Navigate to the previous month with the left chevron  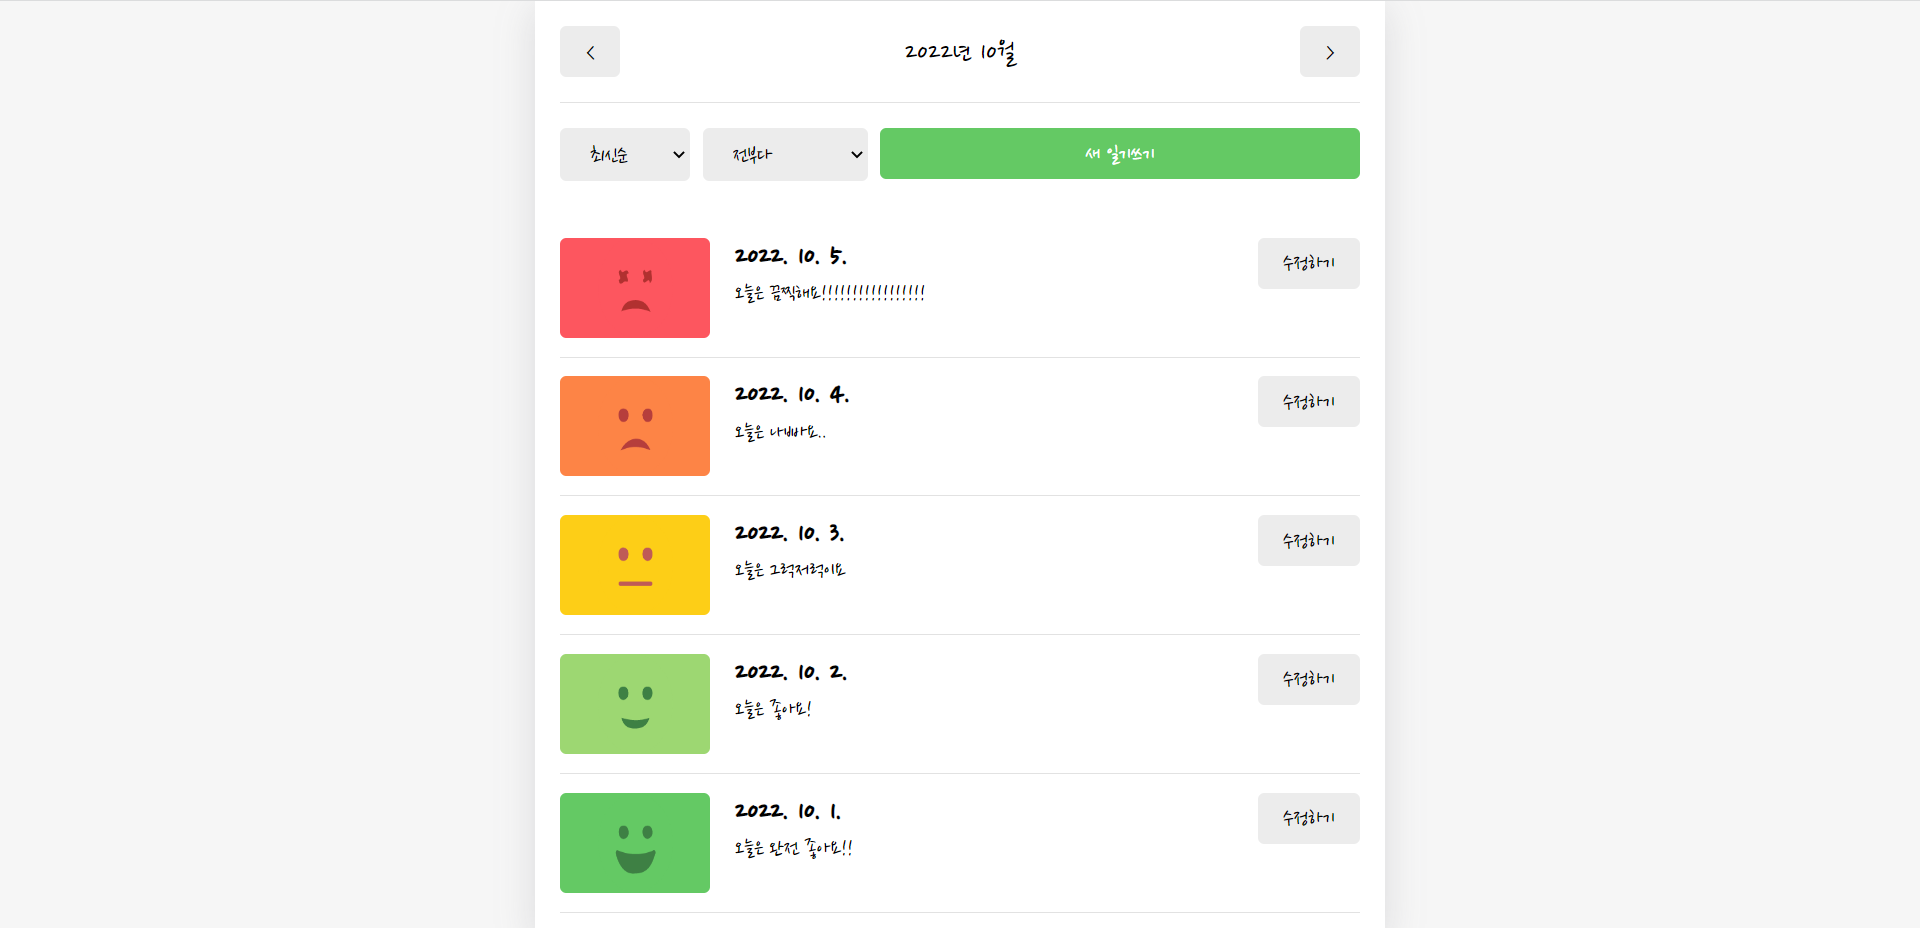tap(589, 51)
